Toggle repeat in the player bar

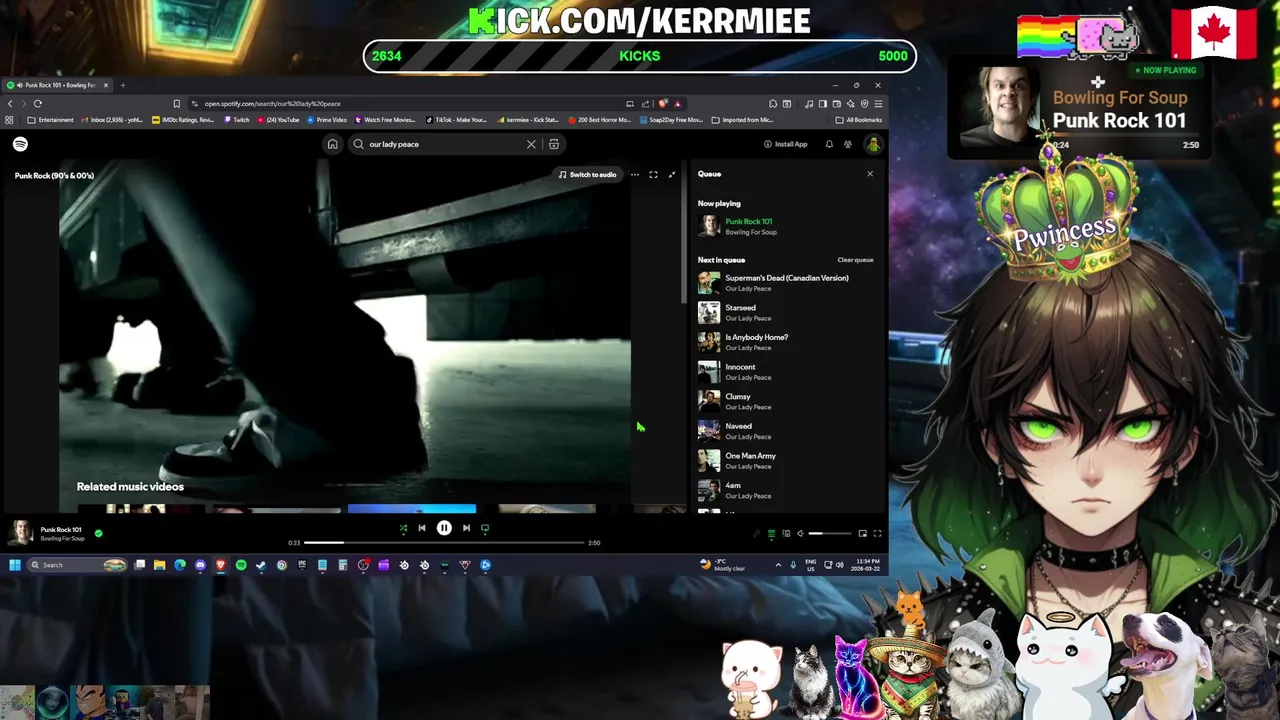click(485, 528)
